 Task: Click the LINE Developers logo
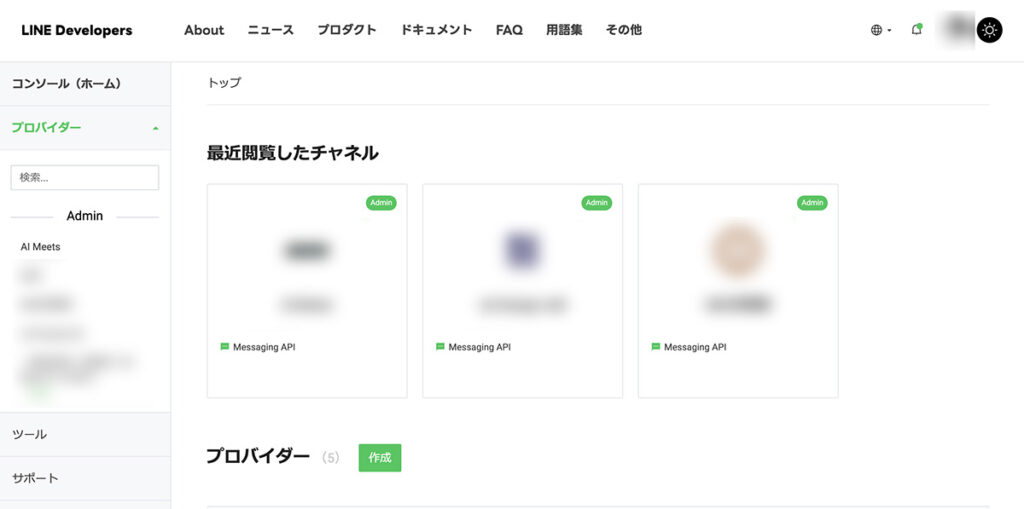click(x=76, y=30)
